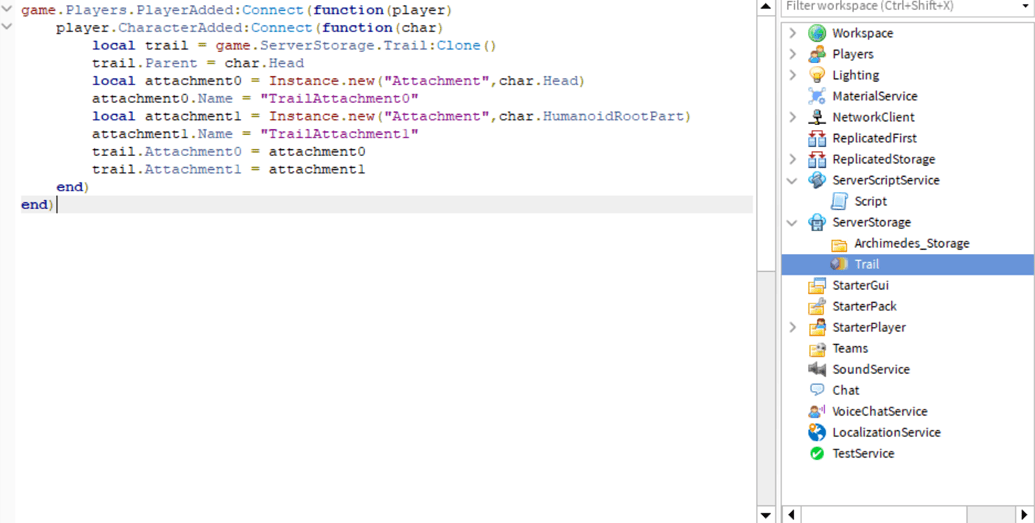This screenshot has height=523, width=1035.
Task: Select the Archimedes_Storage folder label
Action: point(912,243)
